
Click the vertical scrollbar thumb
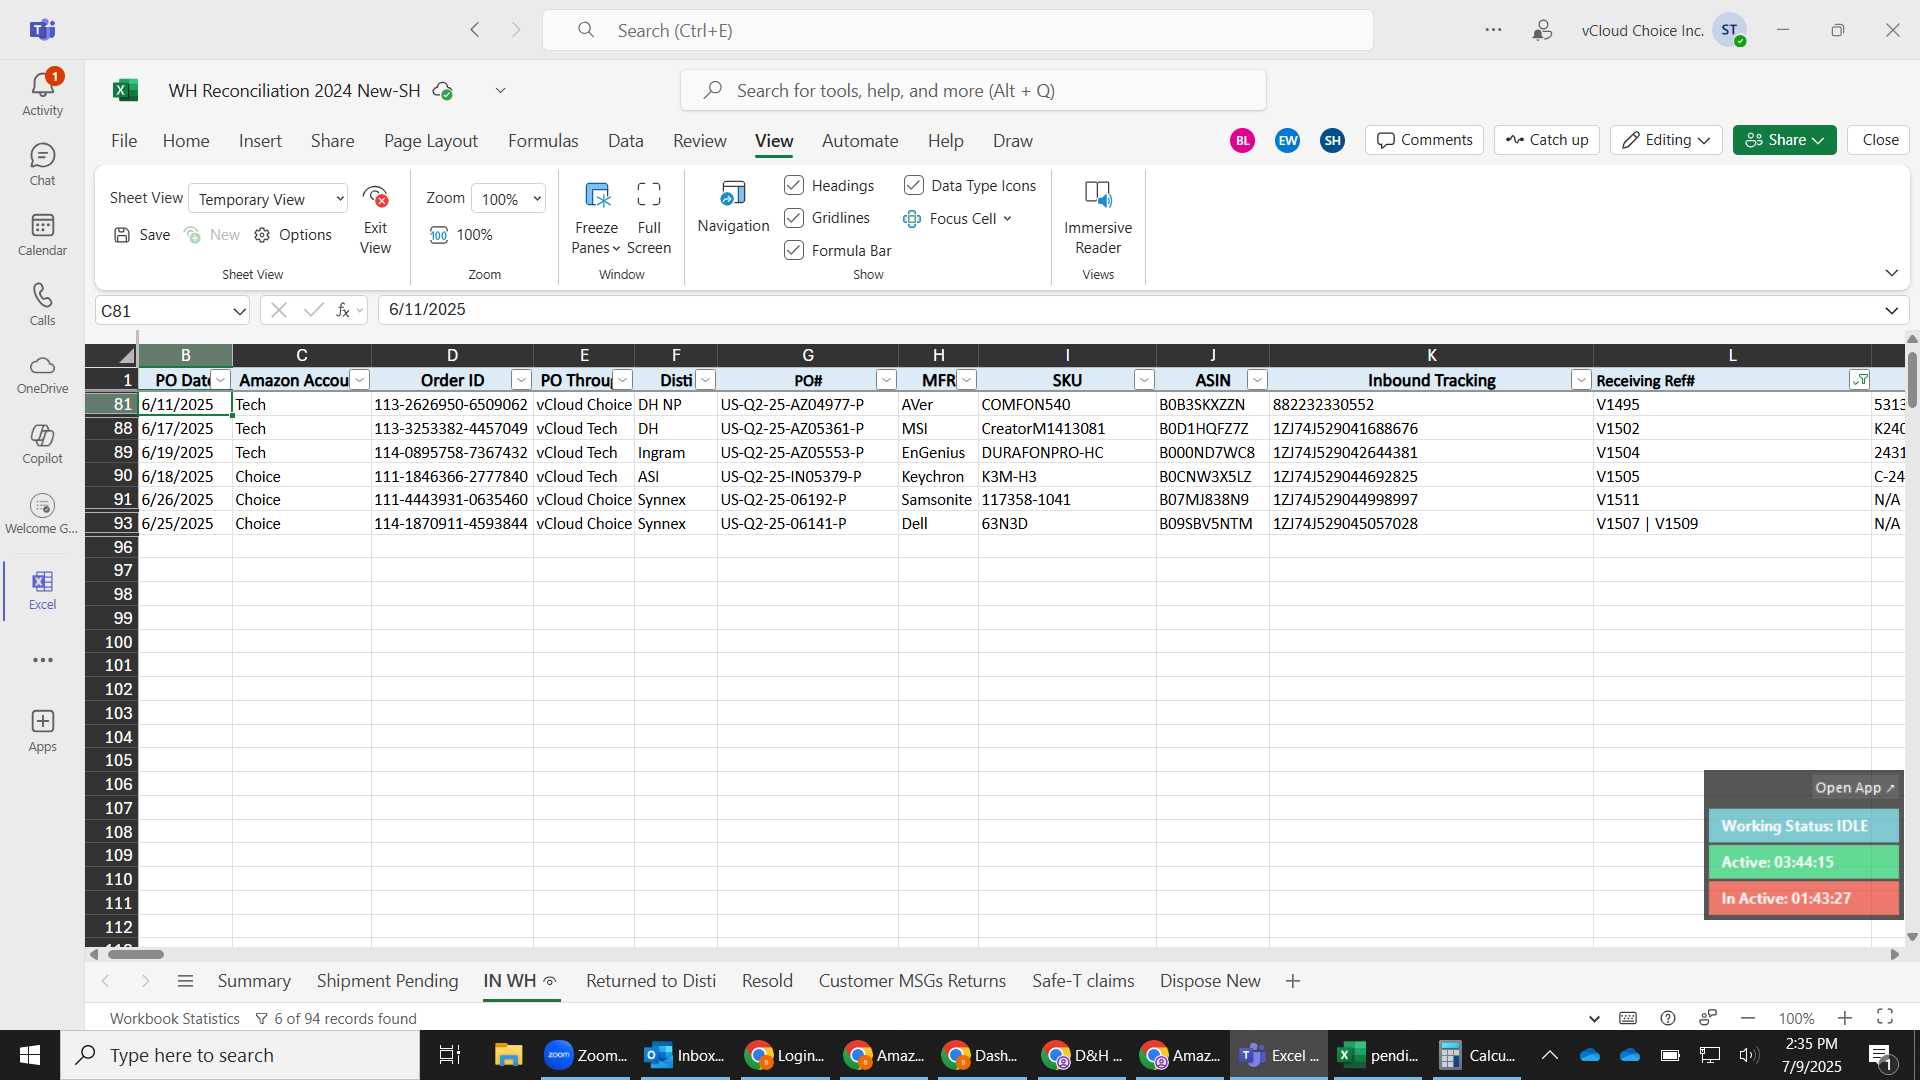click(1912, 380)
